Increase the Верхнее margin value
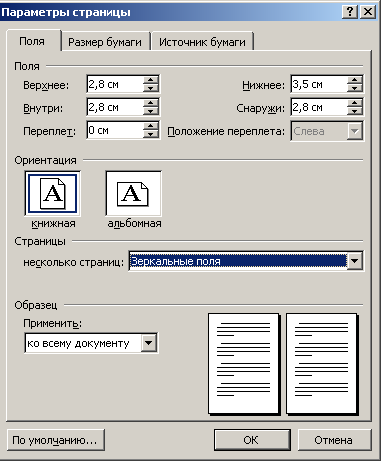The image size is (381, 461). click(x=150, y=80)
